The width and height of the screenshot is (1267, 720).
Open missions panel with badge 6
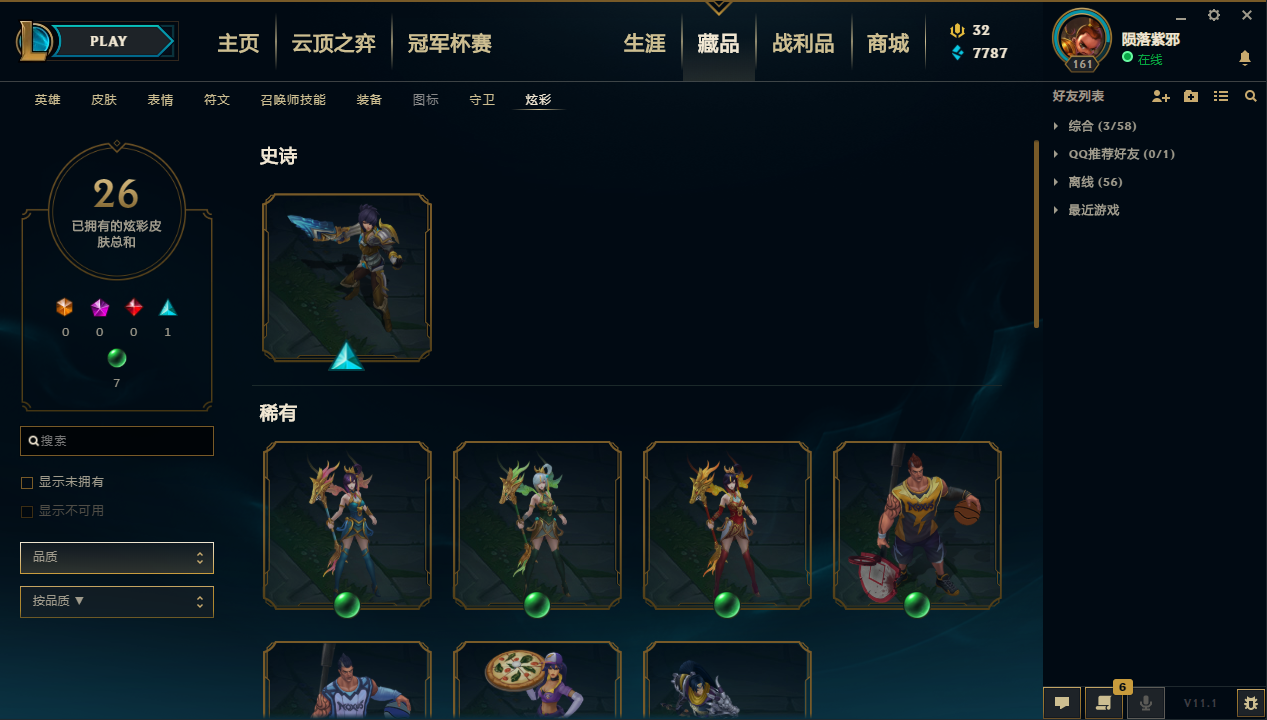(1104, 703)
